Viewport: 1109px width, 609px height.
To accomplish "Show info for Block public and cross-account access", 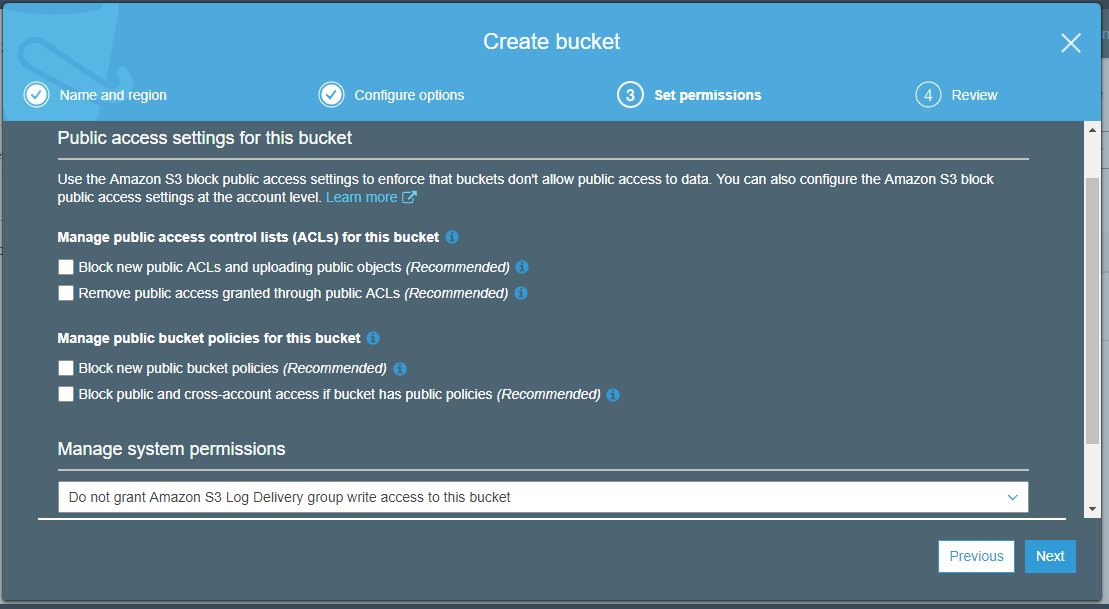I will click(x=613, y=395).
